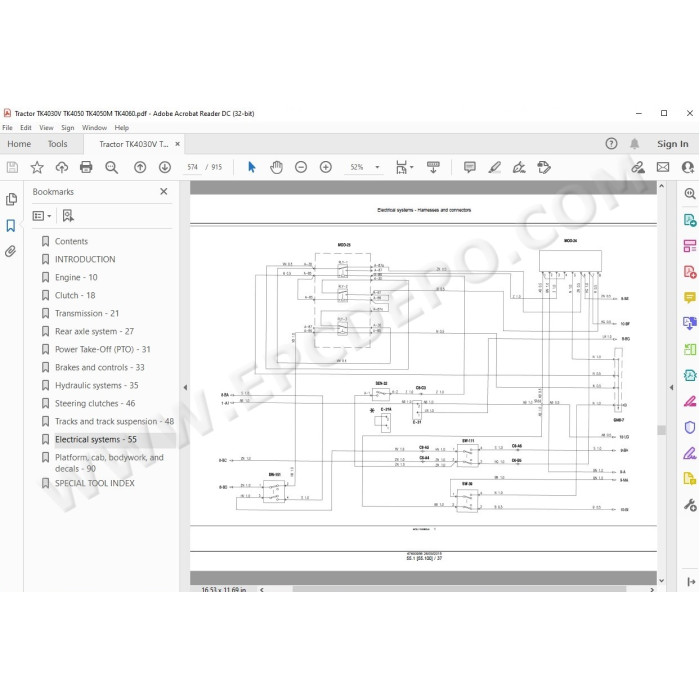
Task: Zoom in with the plus button
Action: pos(326,167)
